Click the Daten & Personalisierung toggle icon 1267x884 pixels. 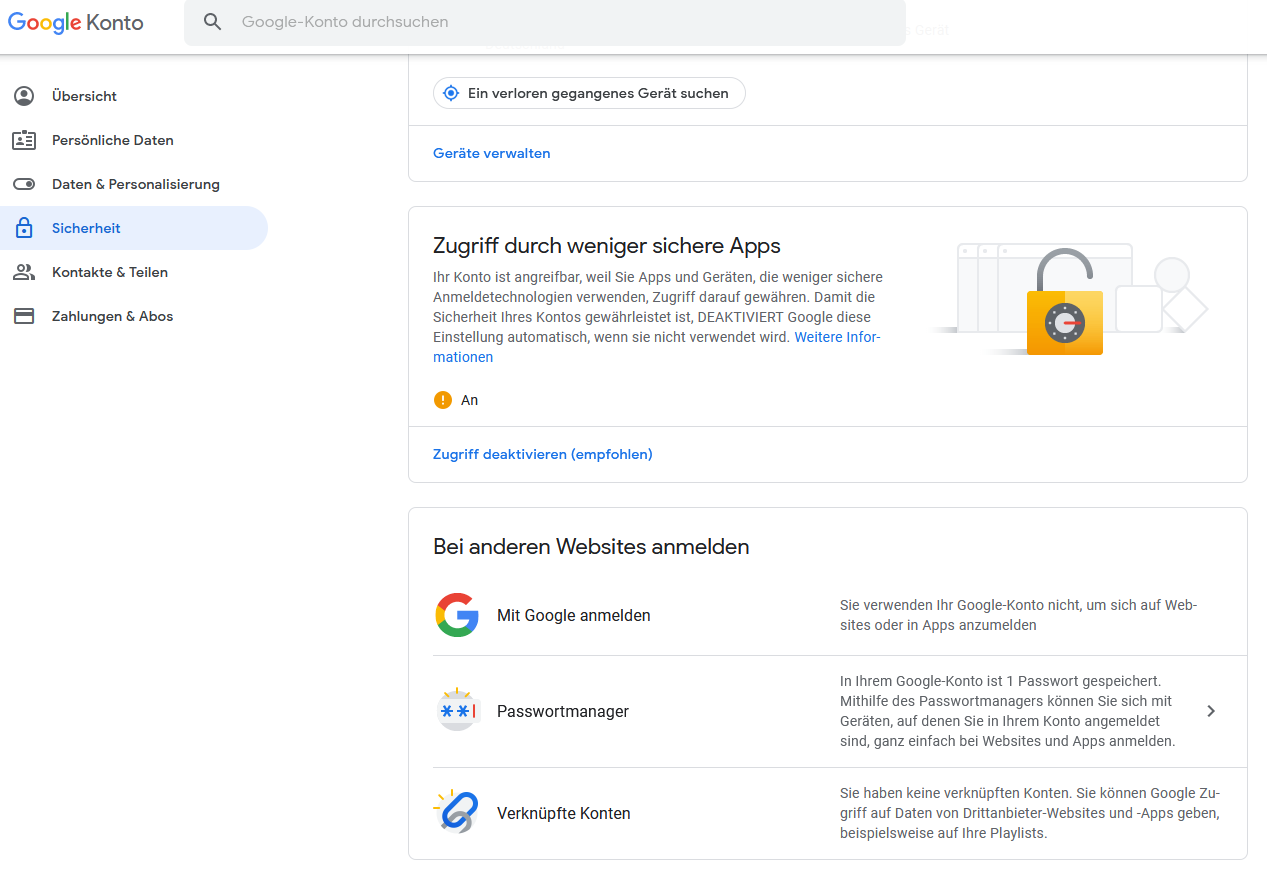click(24, 184)
